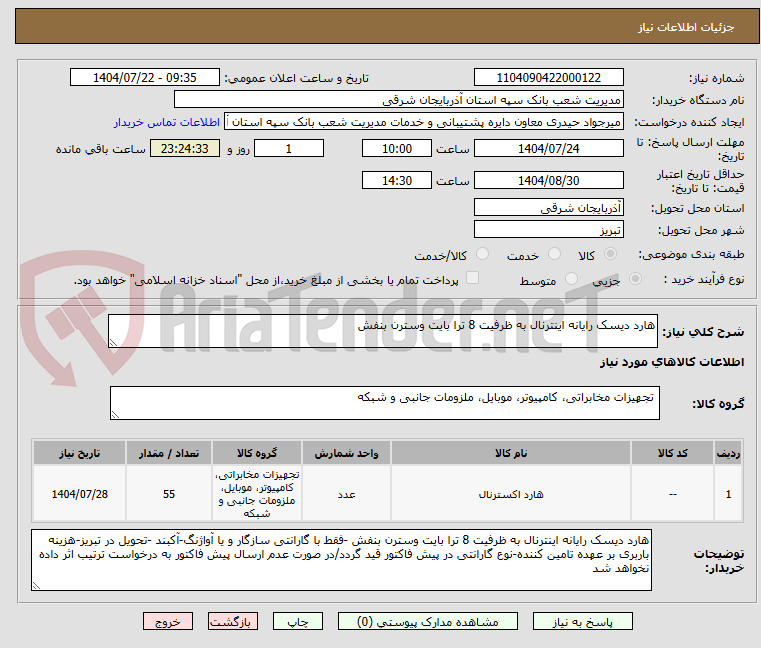Screen dimensions: 761x648
Task: Click the 'گروه کالا' table column header
Action: (x=257, y=453)
